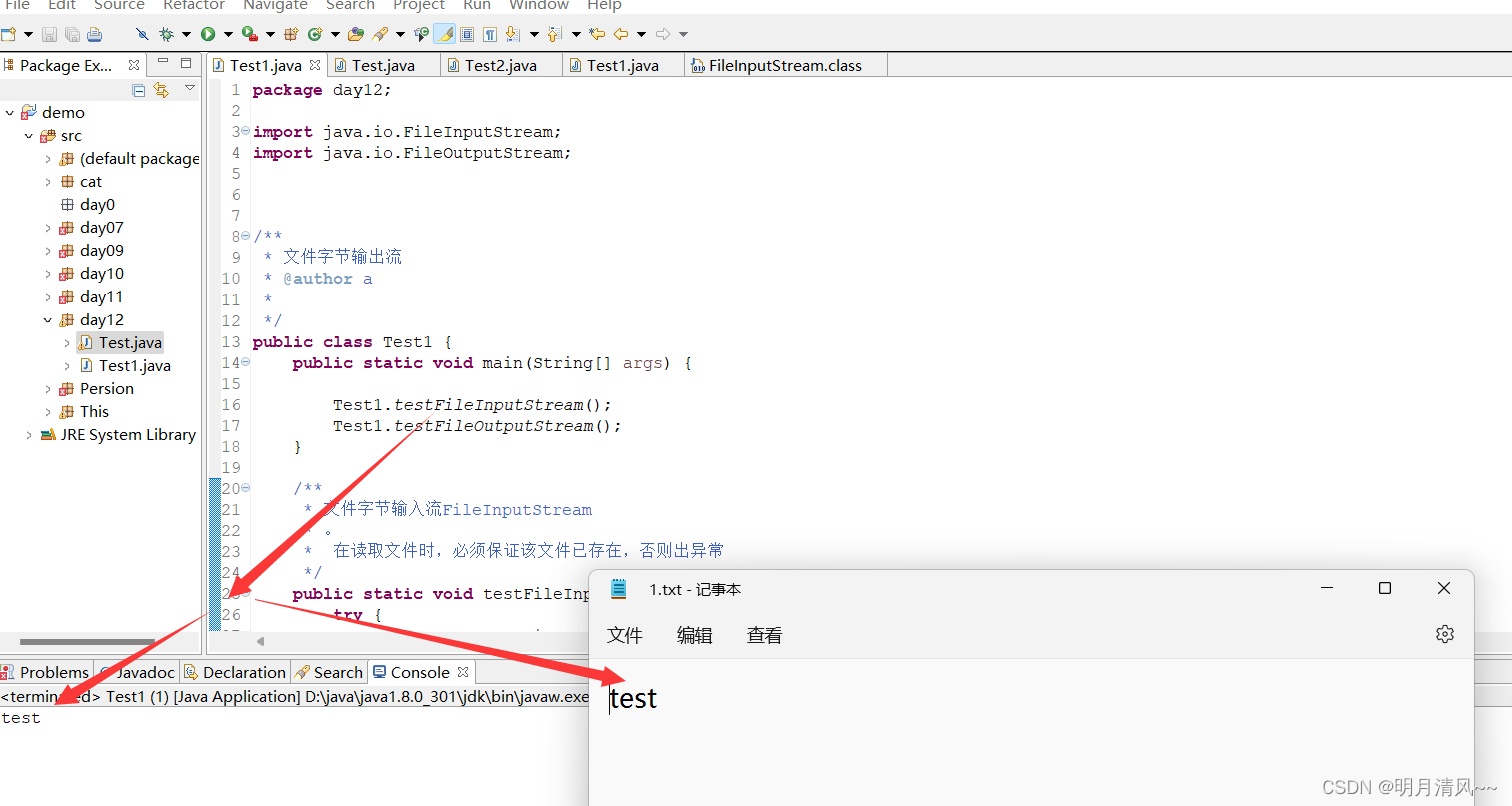Click Last Edit Location icon
Image resolution: width=1512 pixels, height=806 pixels.
click(597, 34)
